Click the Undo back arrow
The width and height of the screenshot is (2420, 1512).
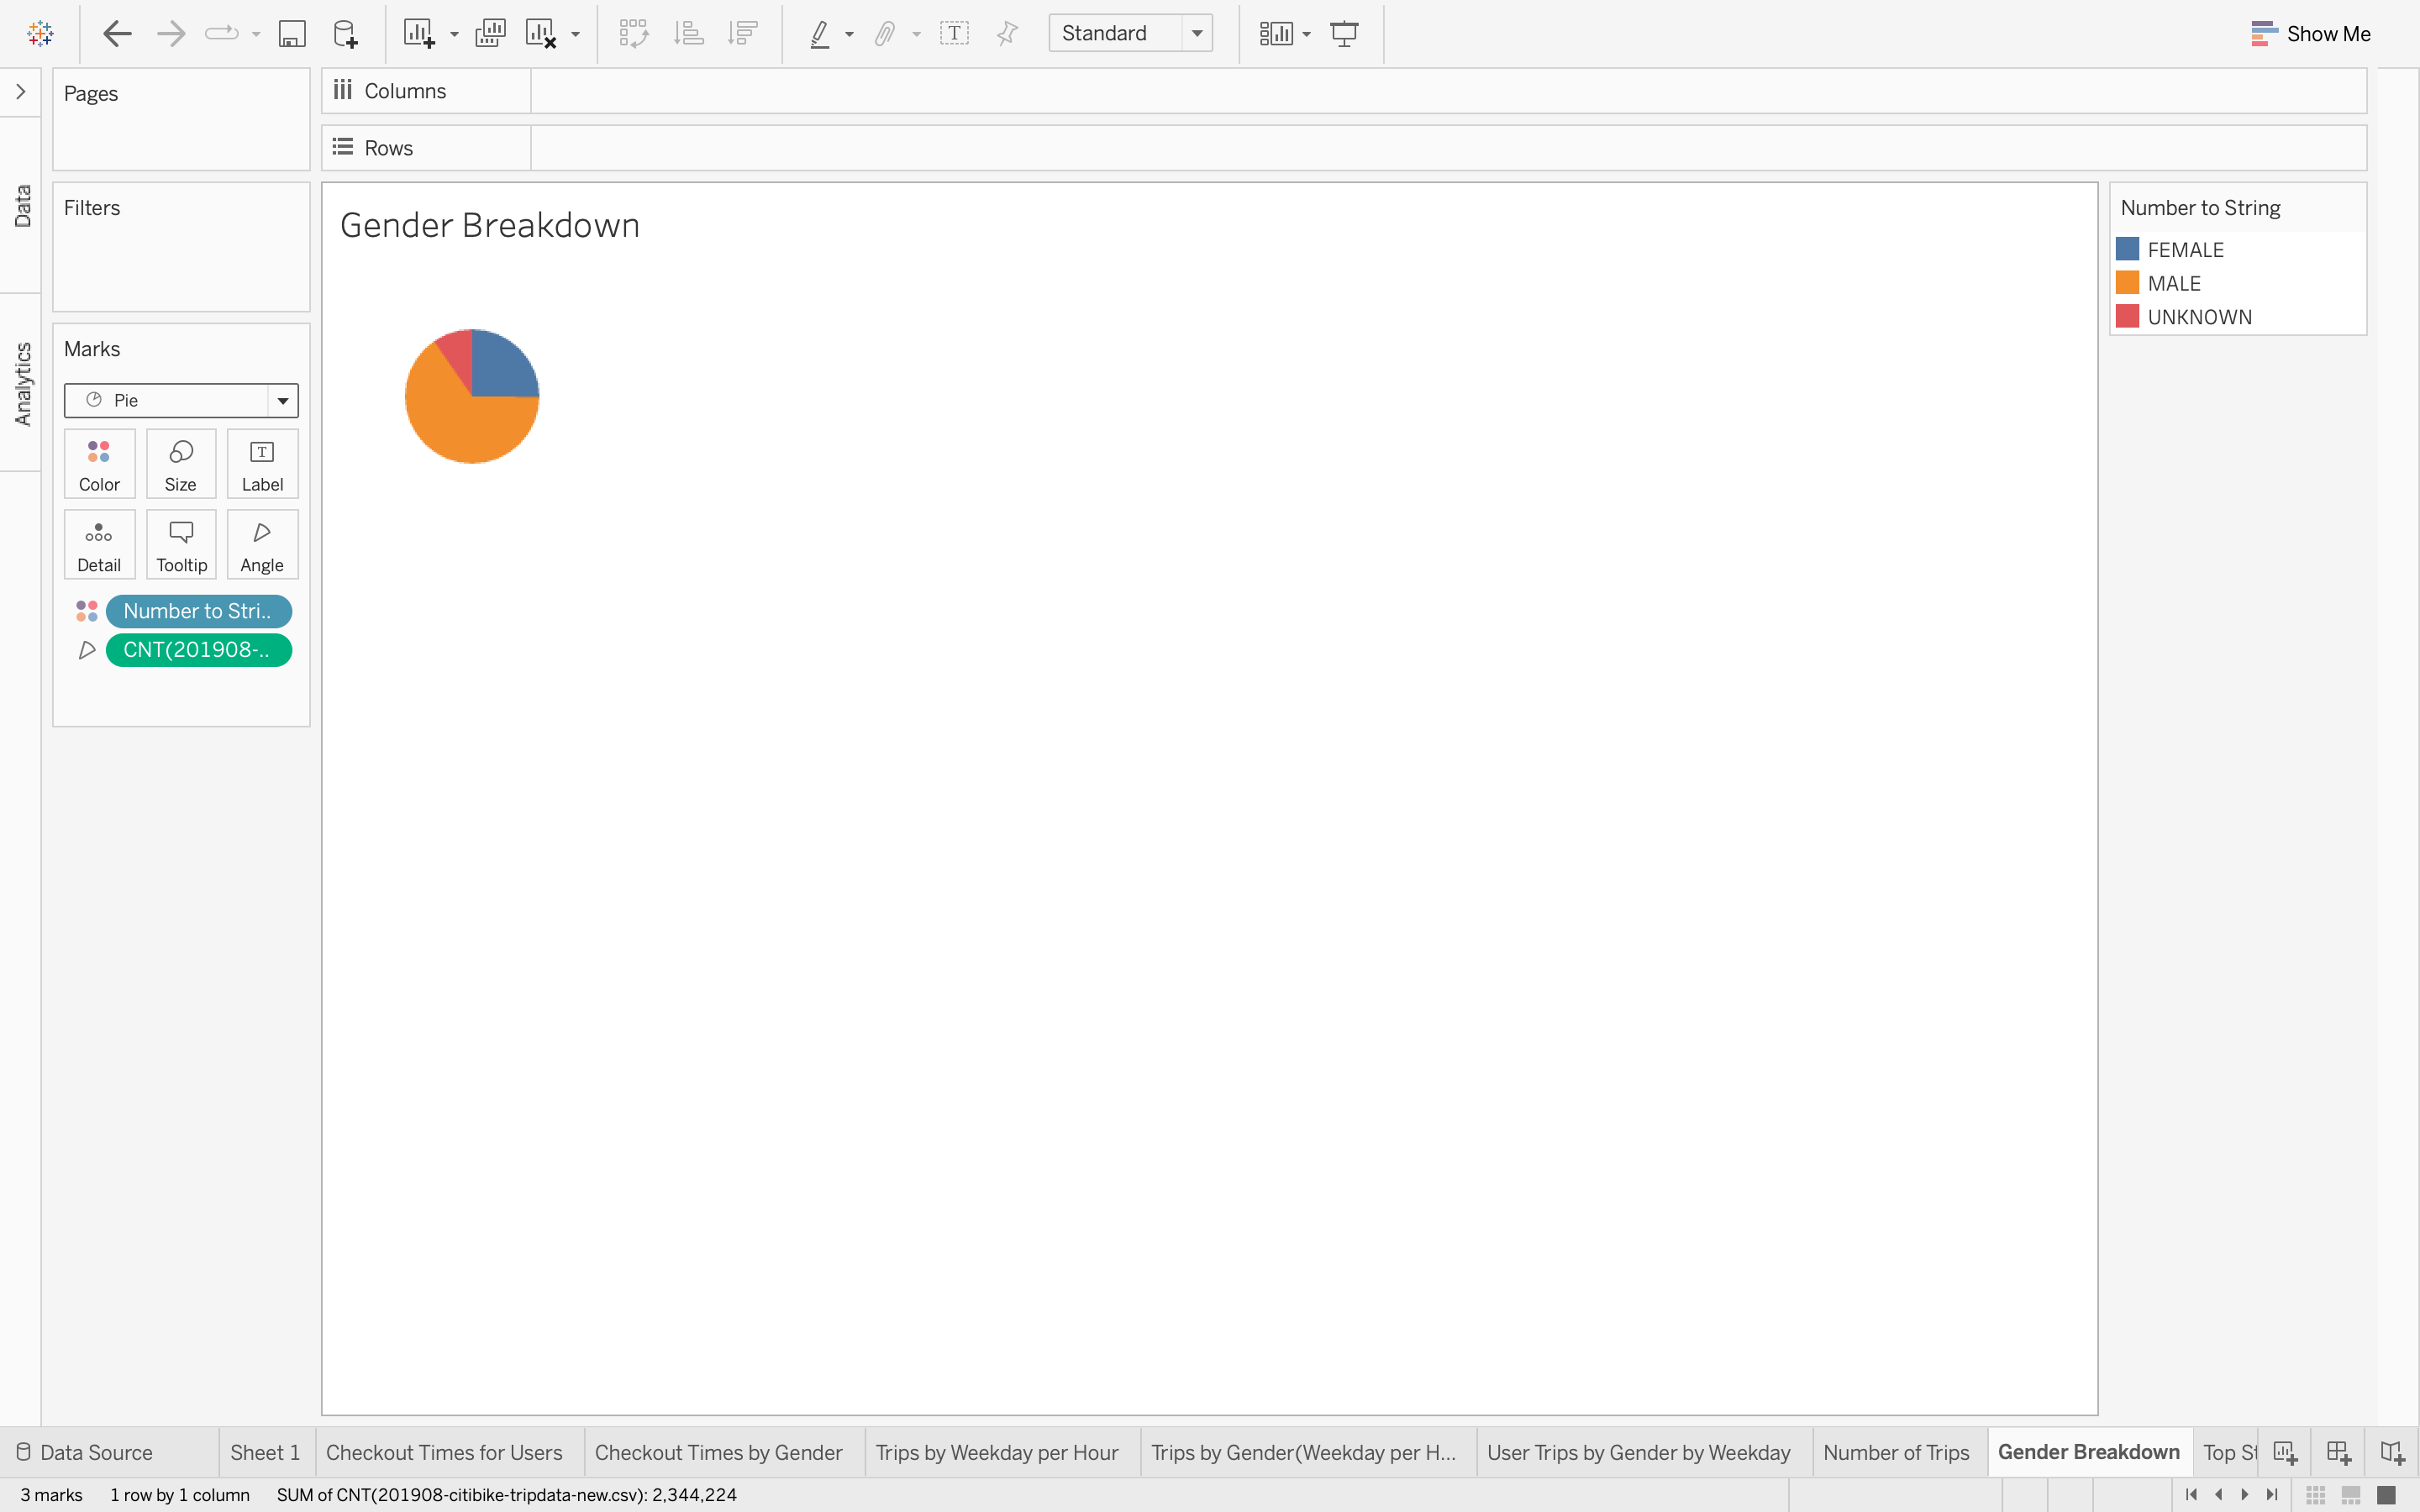[x=117, y=34]
